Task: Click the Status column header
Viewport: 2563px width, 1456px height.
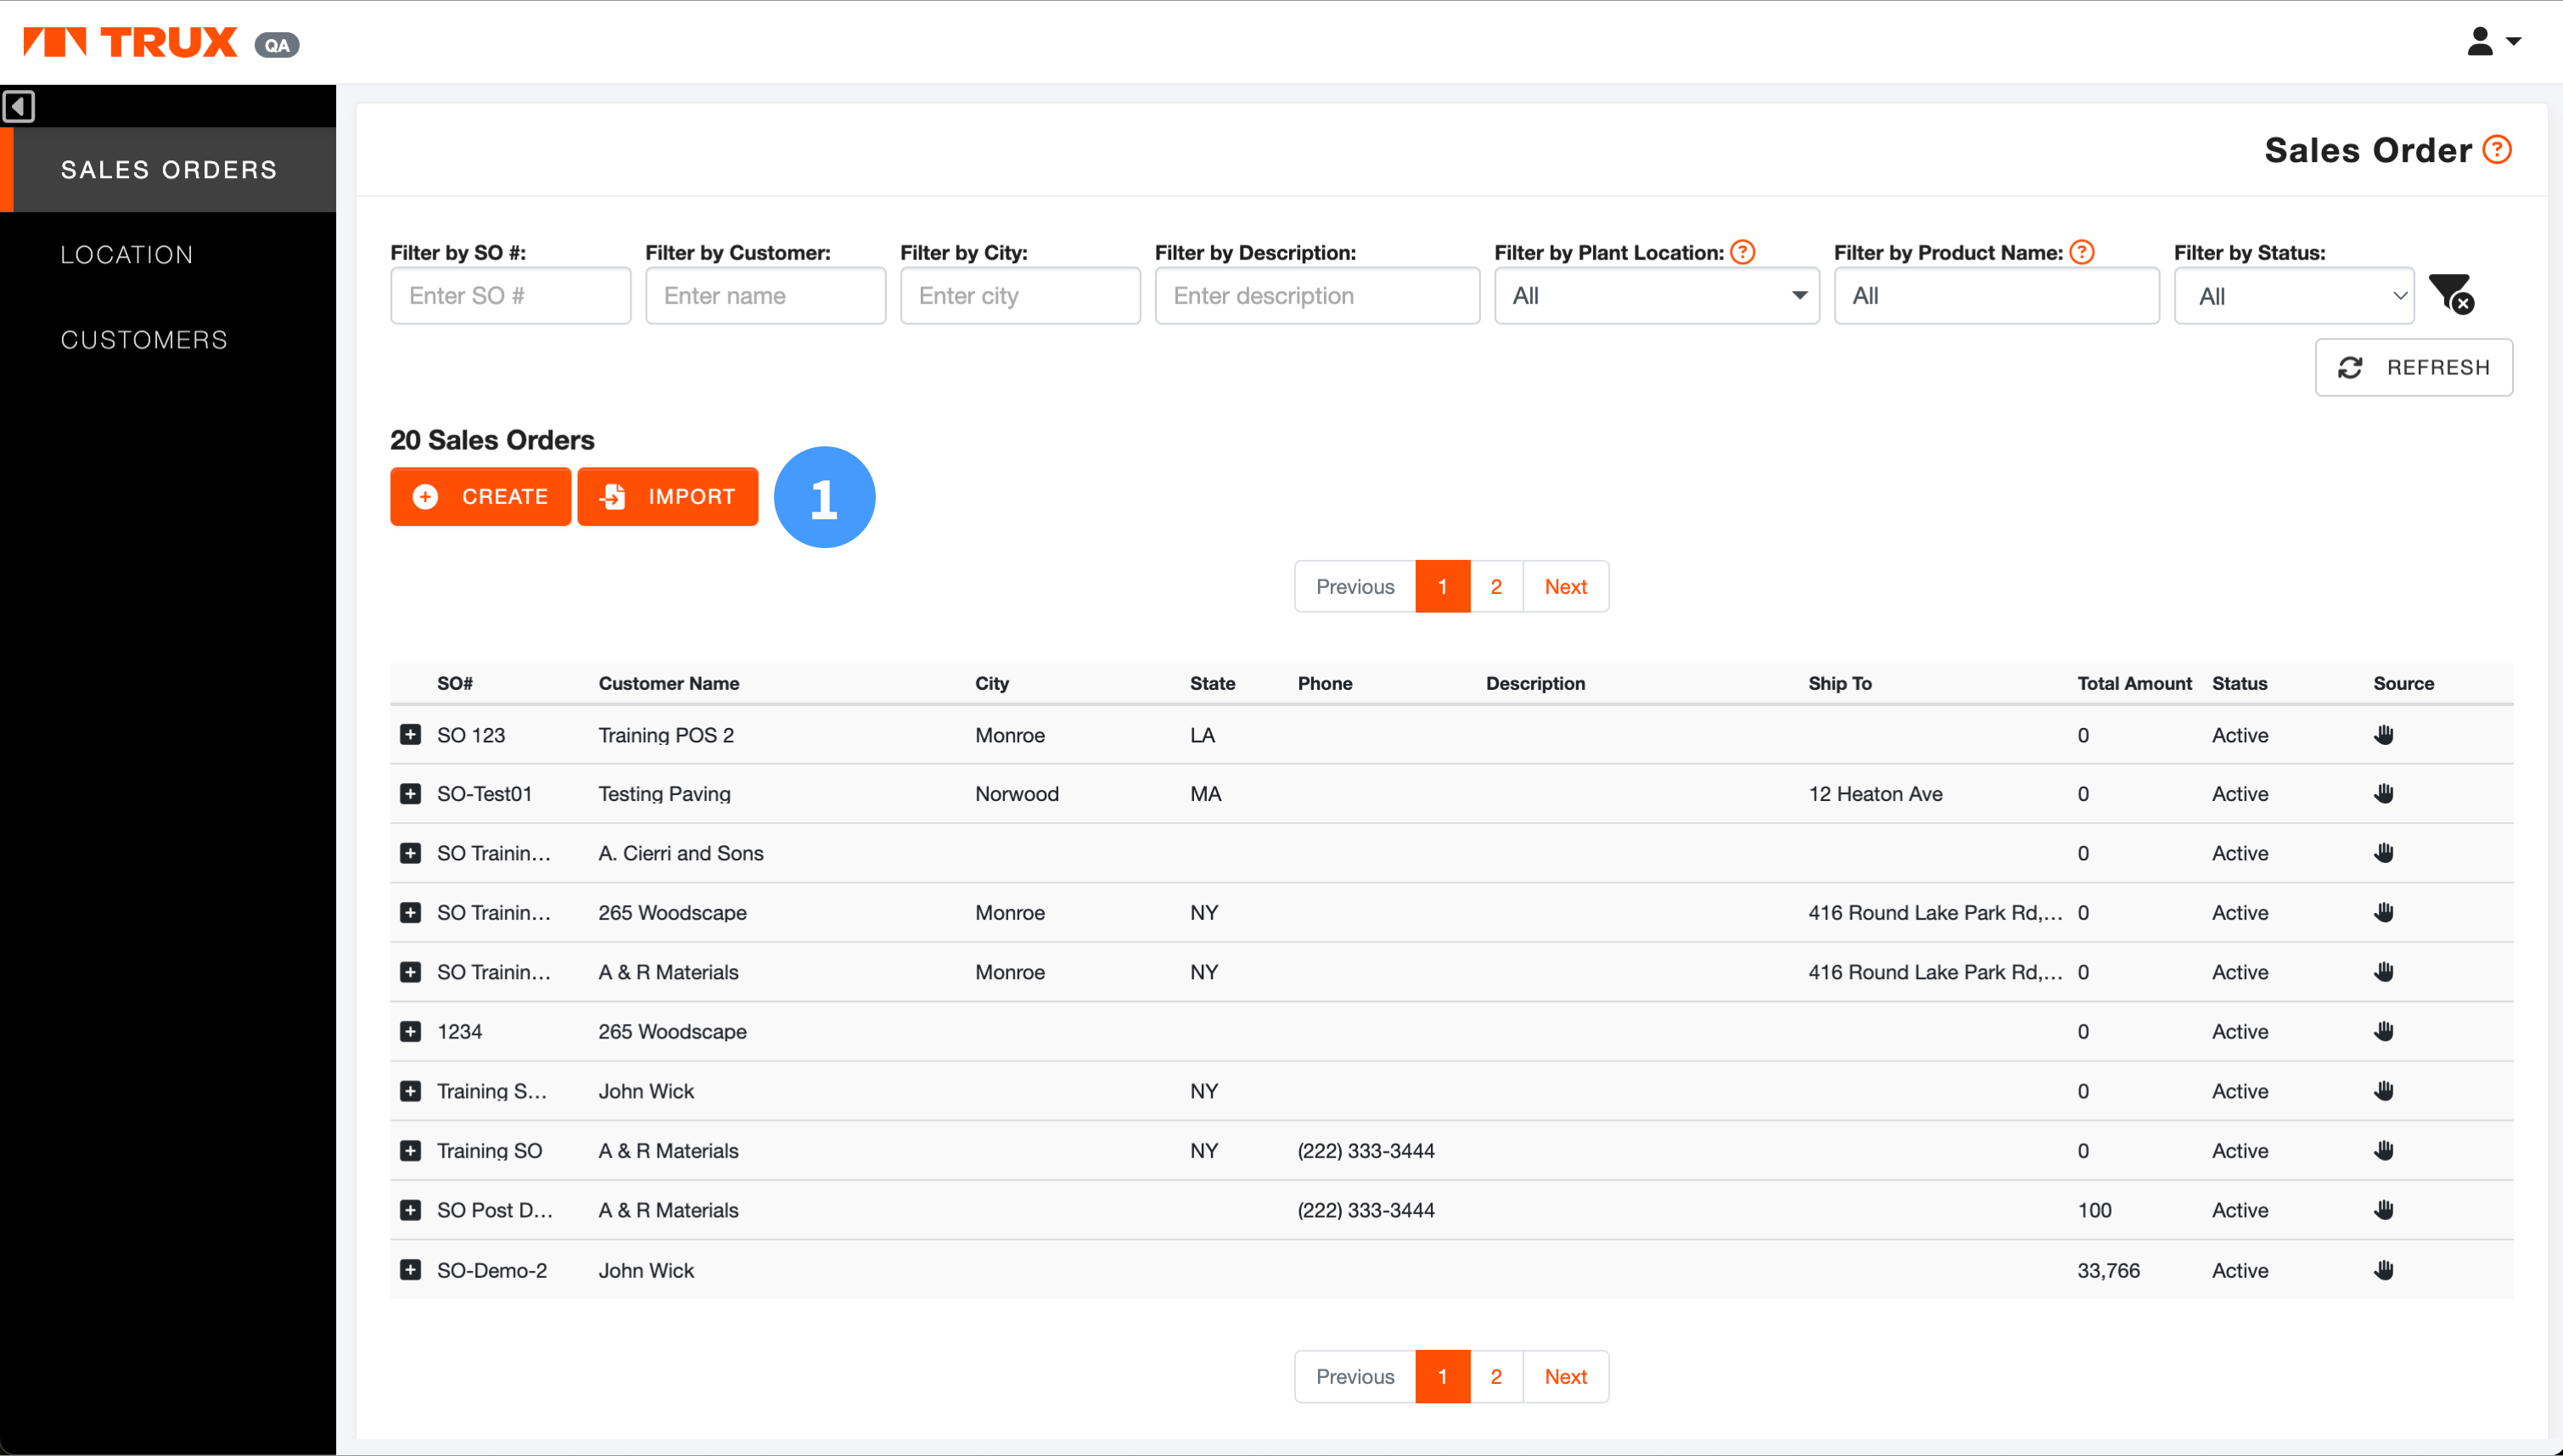Action: tap(2239, 683)
